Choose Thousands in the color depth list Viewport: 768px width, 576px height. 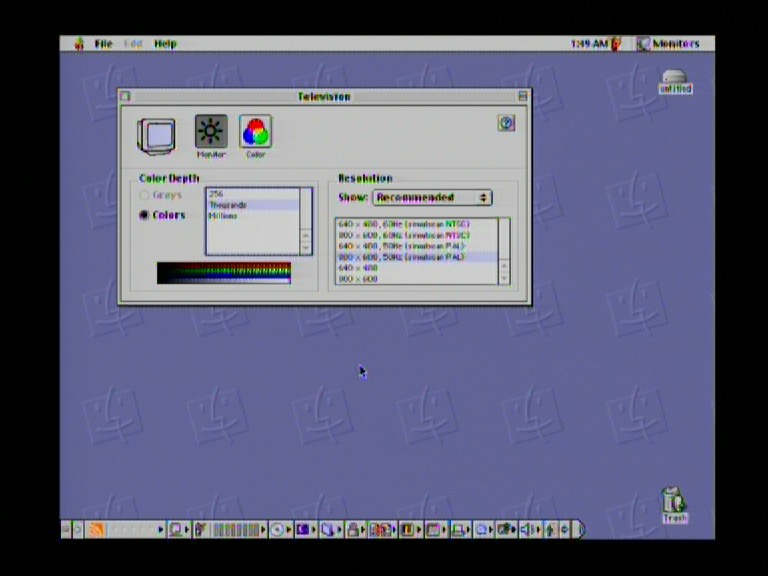tap(253, 205)
